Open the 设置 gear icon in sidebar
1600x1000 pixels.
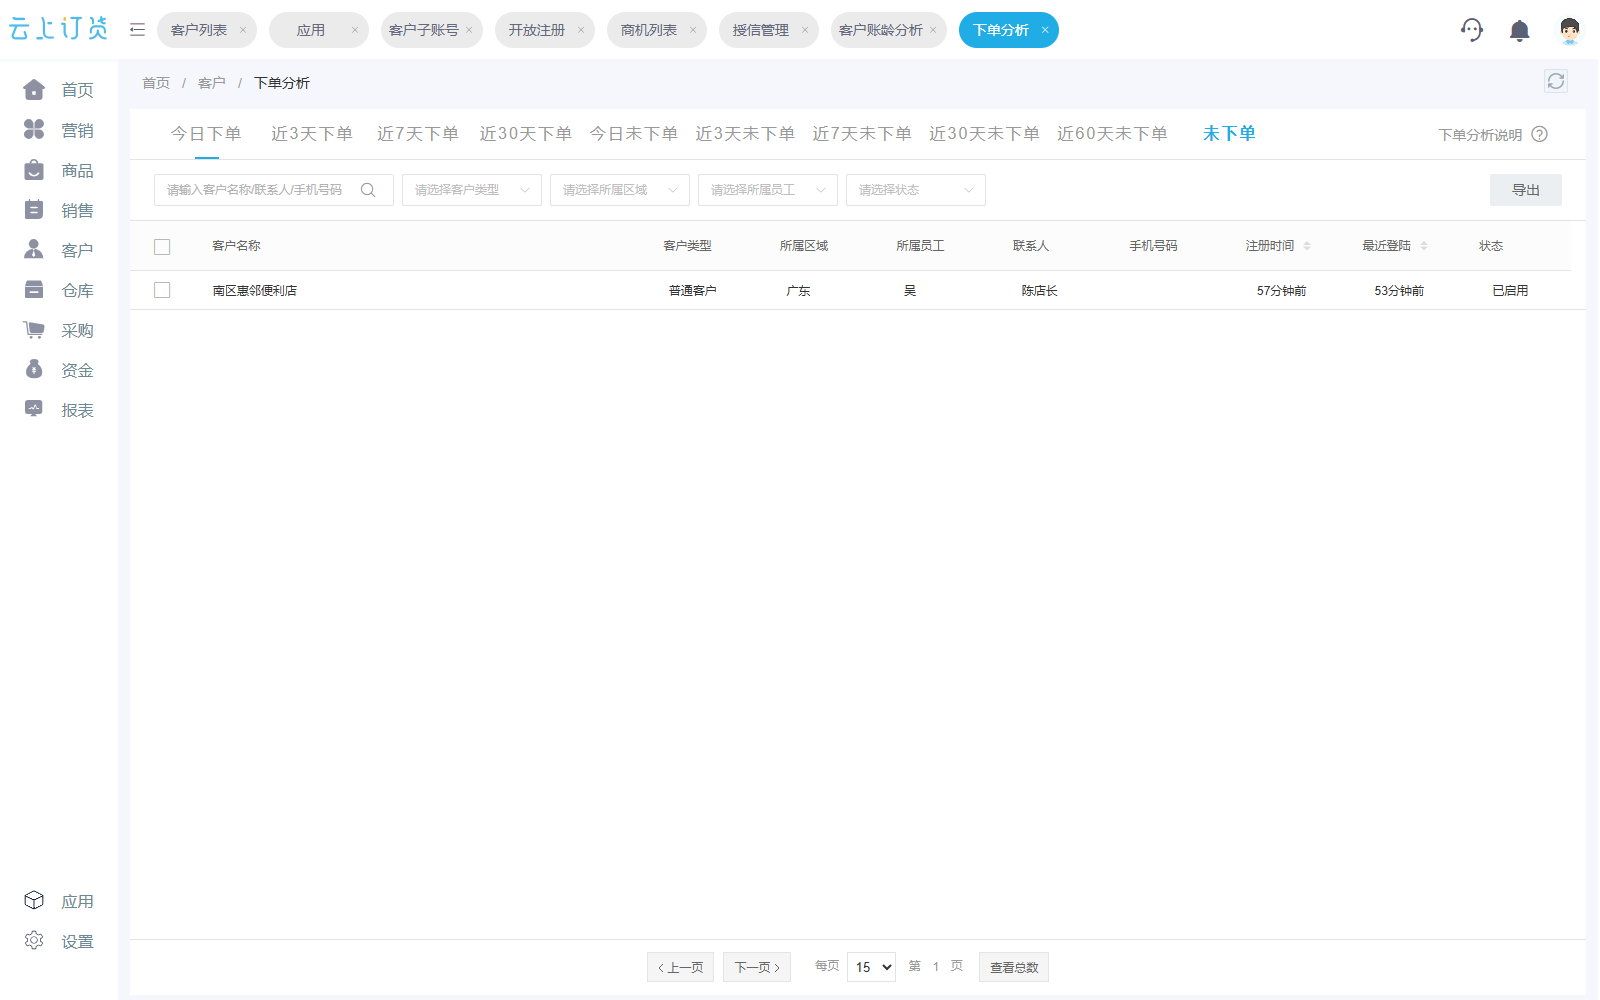[x=34, y=941]
